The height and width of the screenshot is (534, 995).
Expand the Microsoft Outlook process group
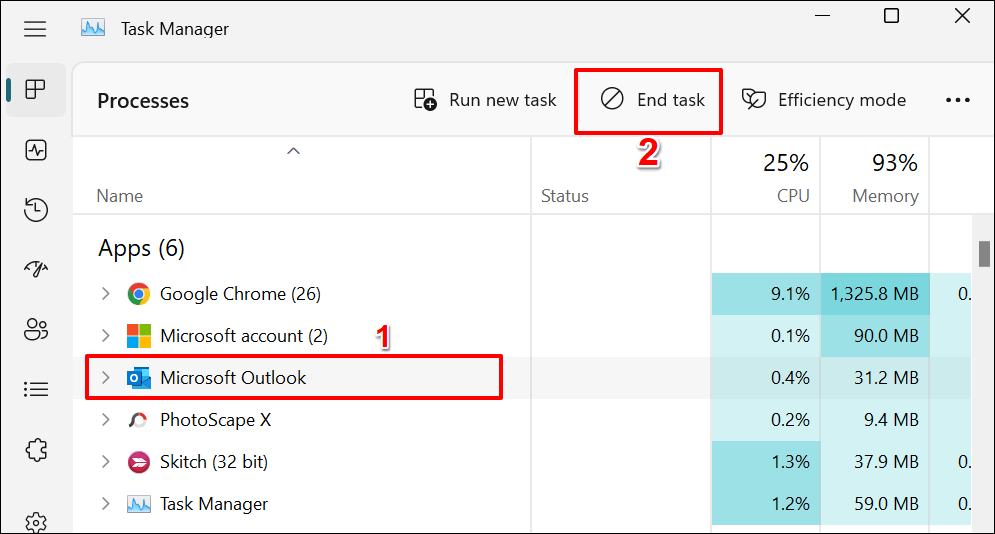tap(106, 378)
